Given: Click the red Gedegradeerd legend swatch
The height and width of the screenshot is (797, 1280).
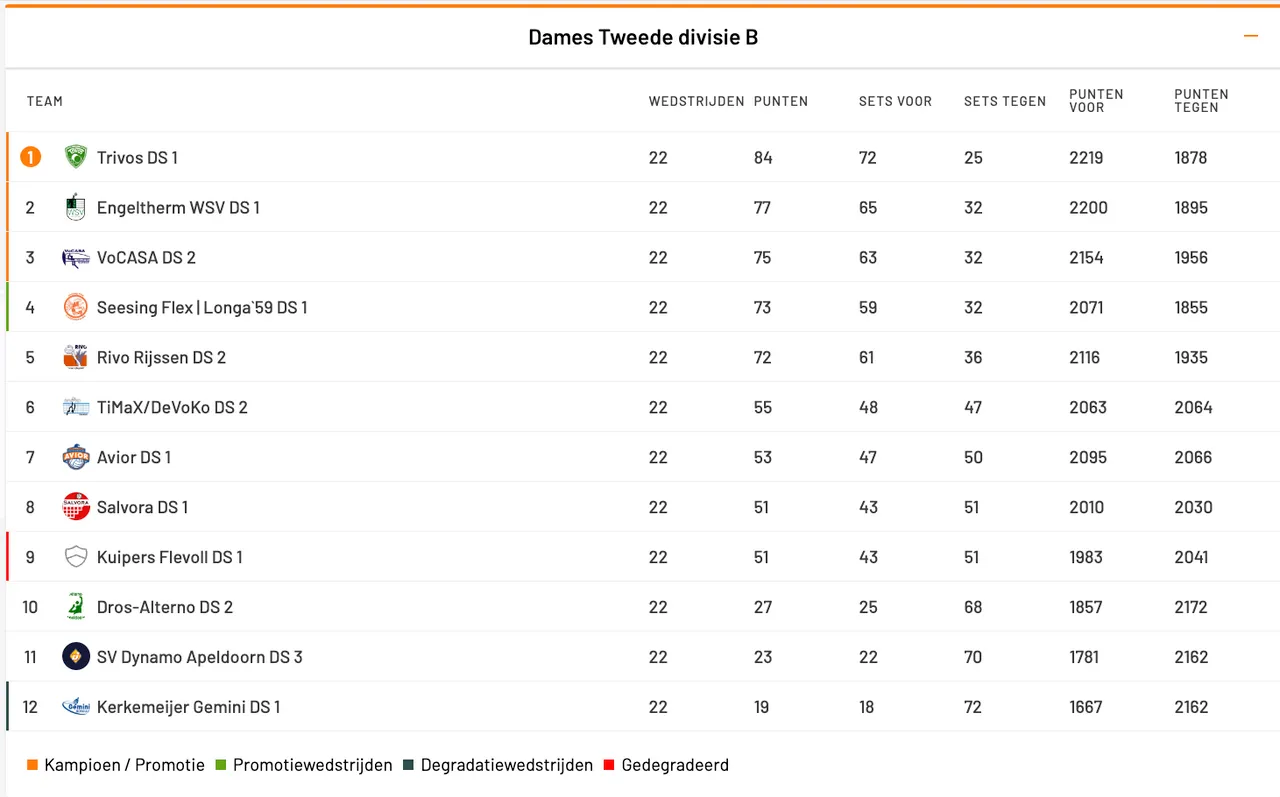Looking at the screenshot, I should point(610,765).
